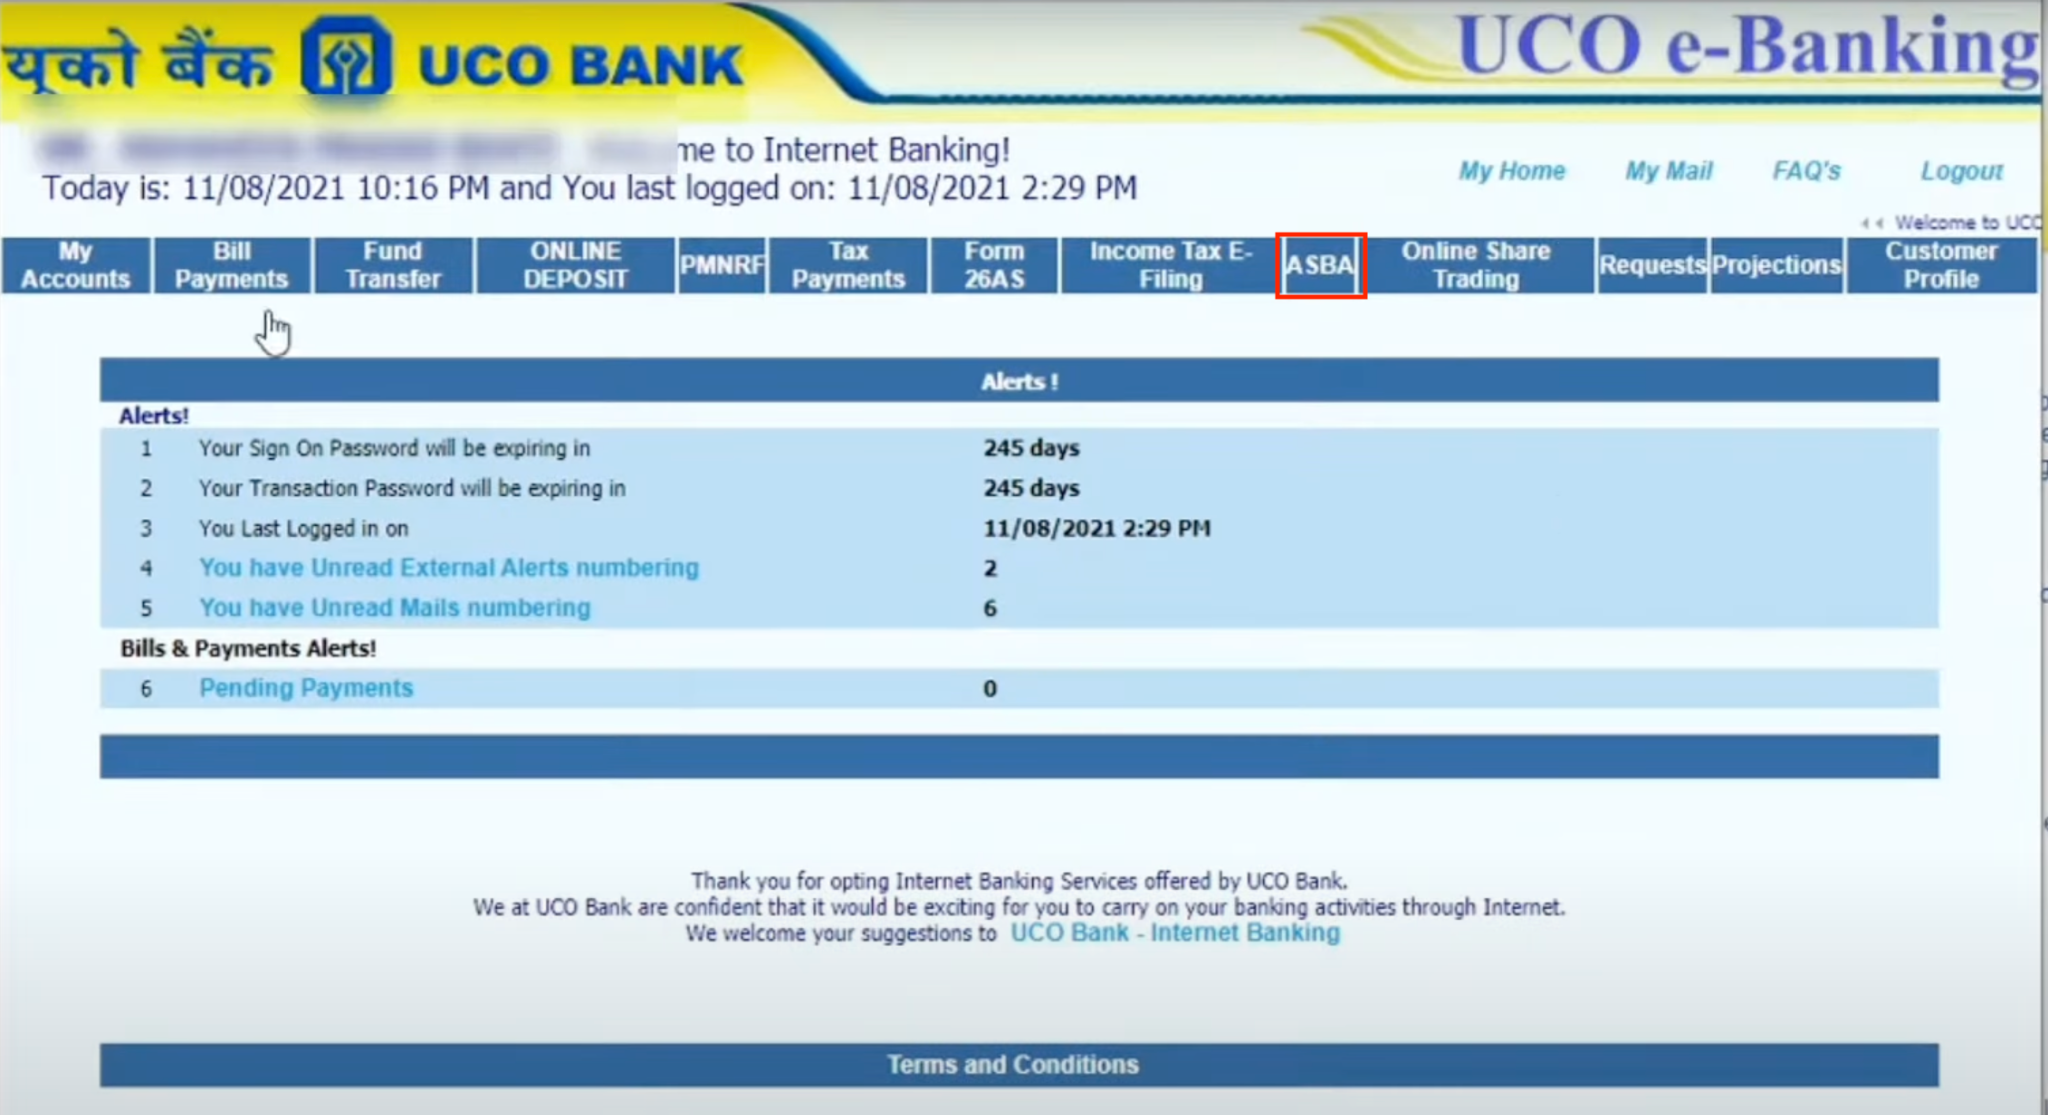
Task: Open Online Share Trading
Action: [1477, 265]
